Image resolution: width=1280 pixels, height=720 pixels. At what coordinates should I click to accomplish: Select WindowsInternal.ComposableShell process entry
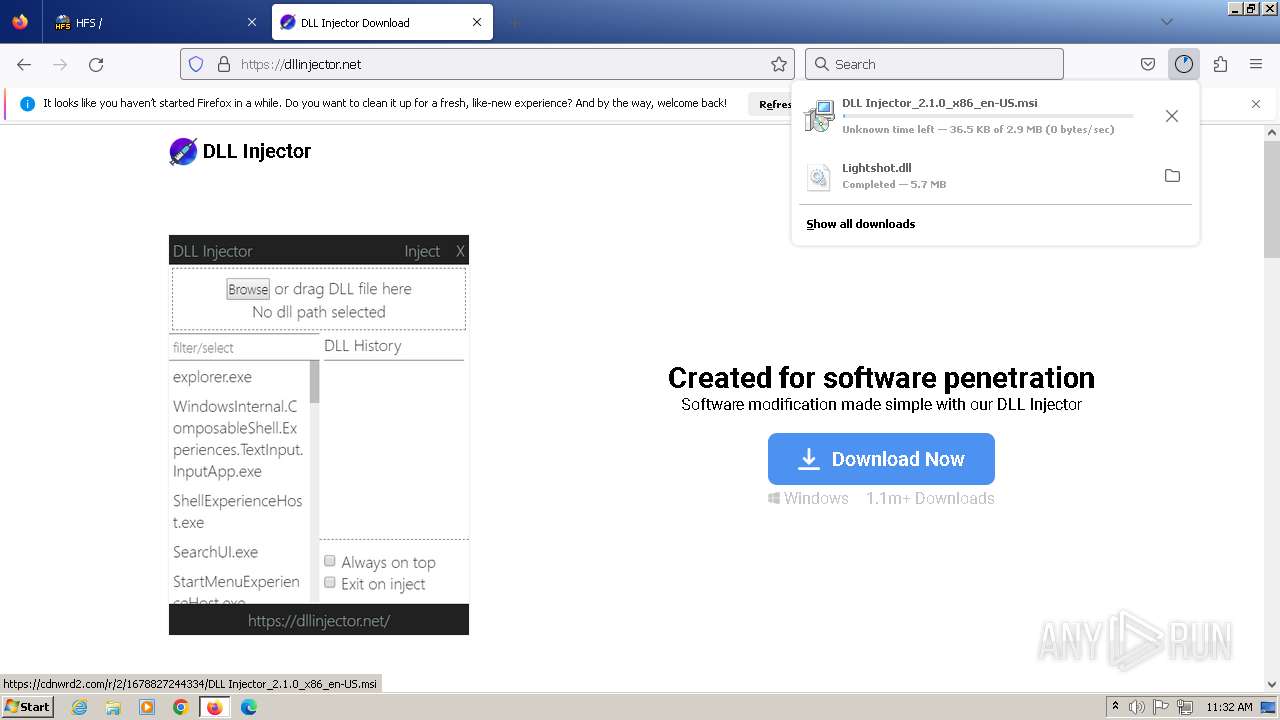[x=238, y=439]
